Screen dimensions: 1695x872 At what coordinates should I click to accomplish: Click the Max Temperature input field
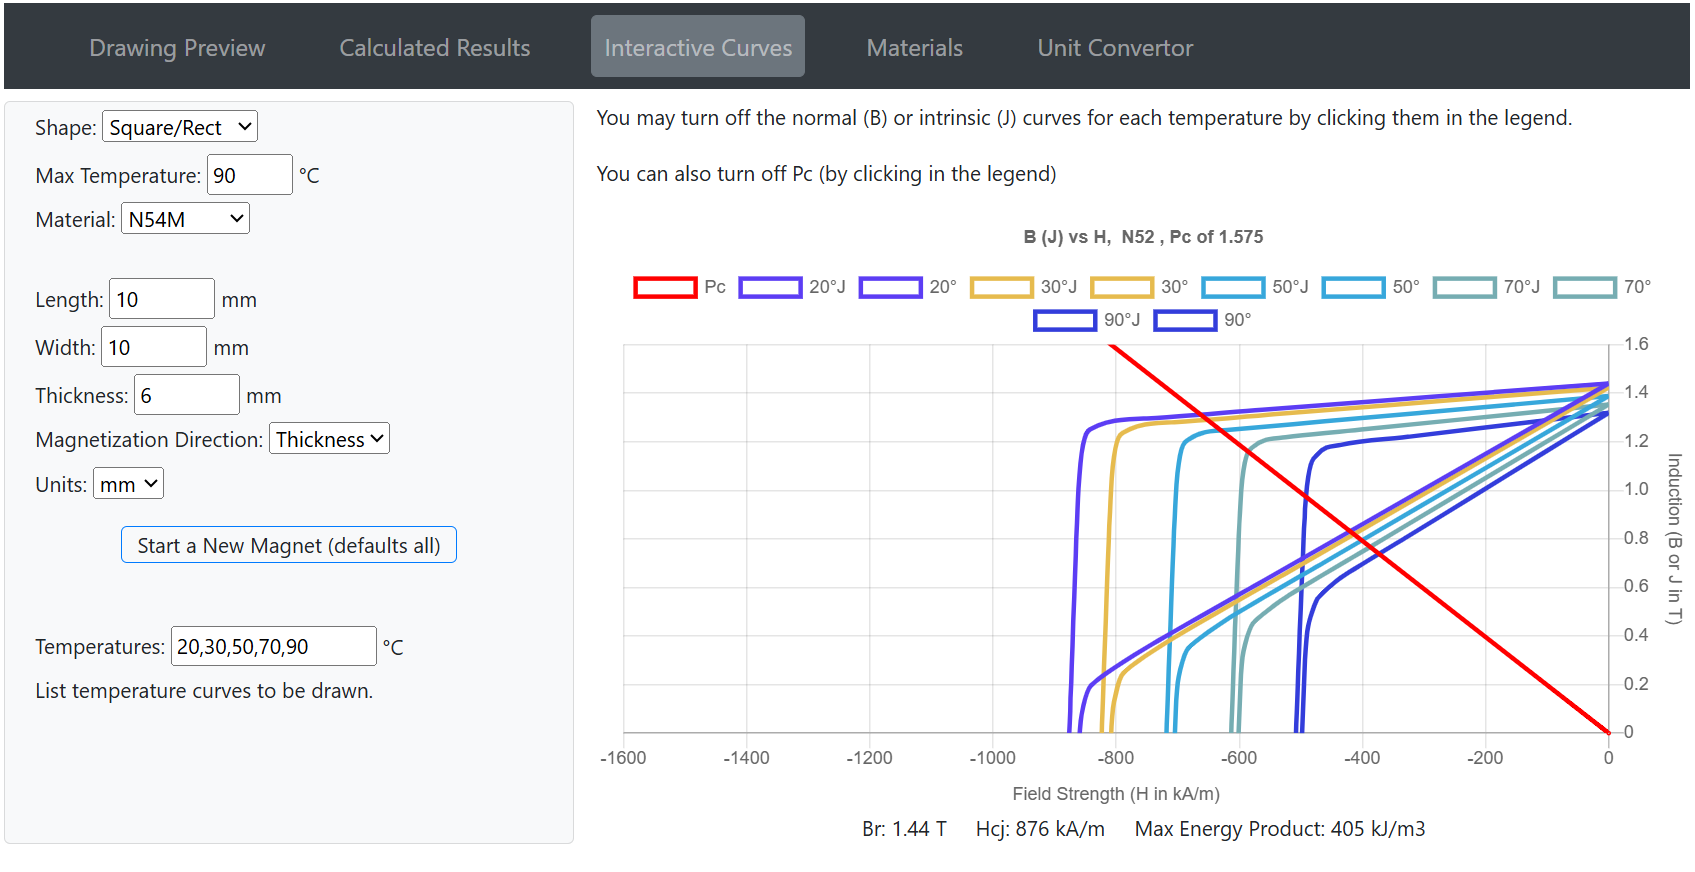point(249,175)
